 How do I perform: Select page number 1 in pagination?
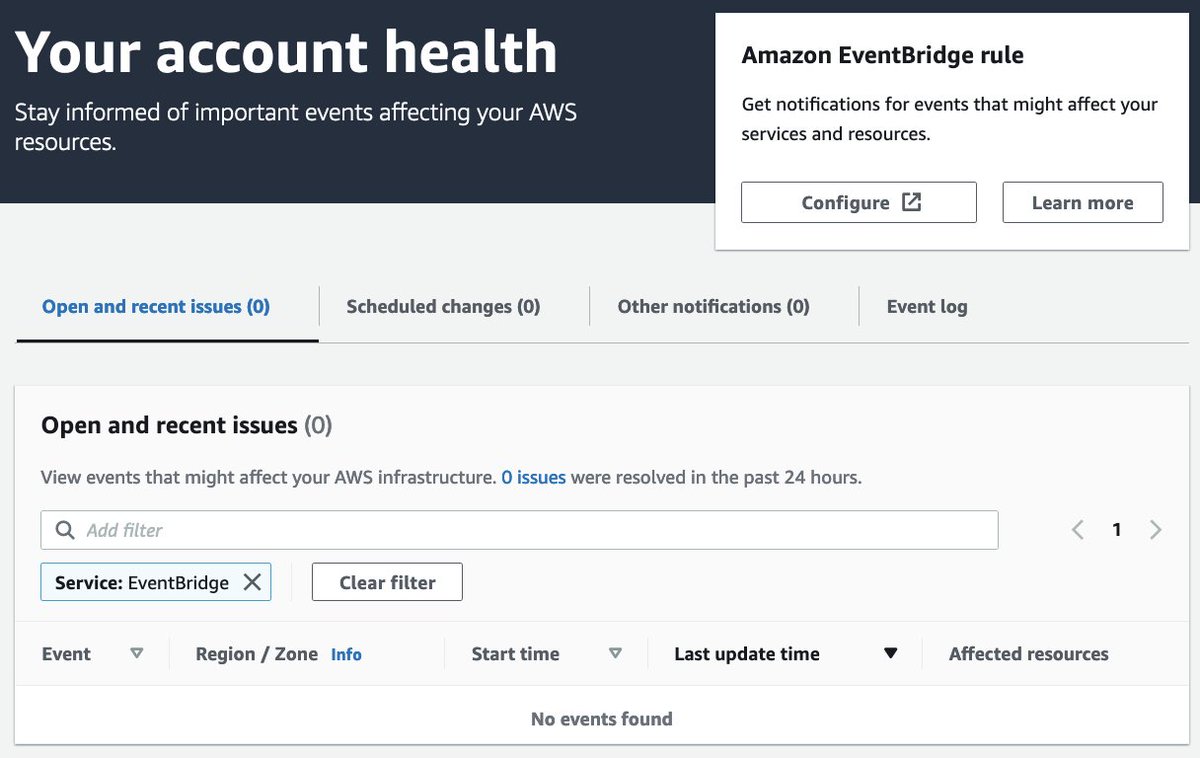(1117, 530)
